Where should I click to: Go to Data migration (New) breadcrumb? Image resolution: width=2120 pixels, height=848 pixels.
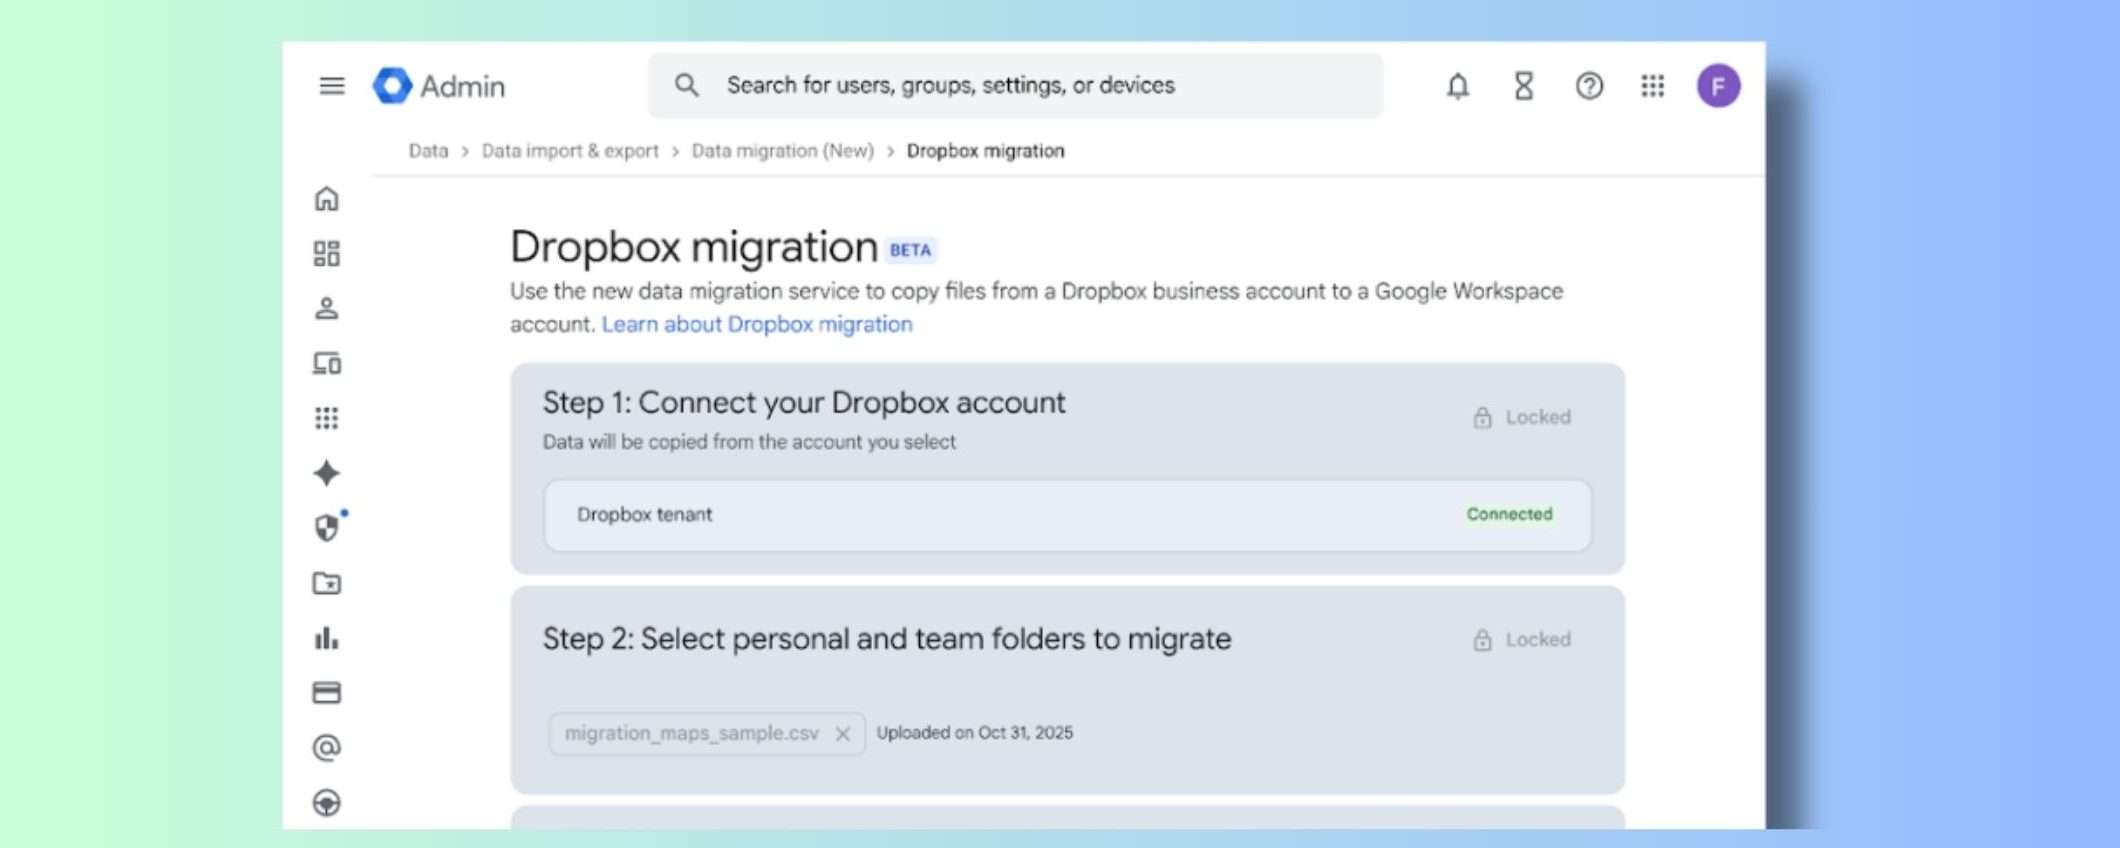pyautogui.click(x=782, y=151)
